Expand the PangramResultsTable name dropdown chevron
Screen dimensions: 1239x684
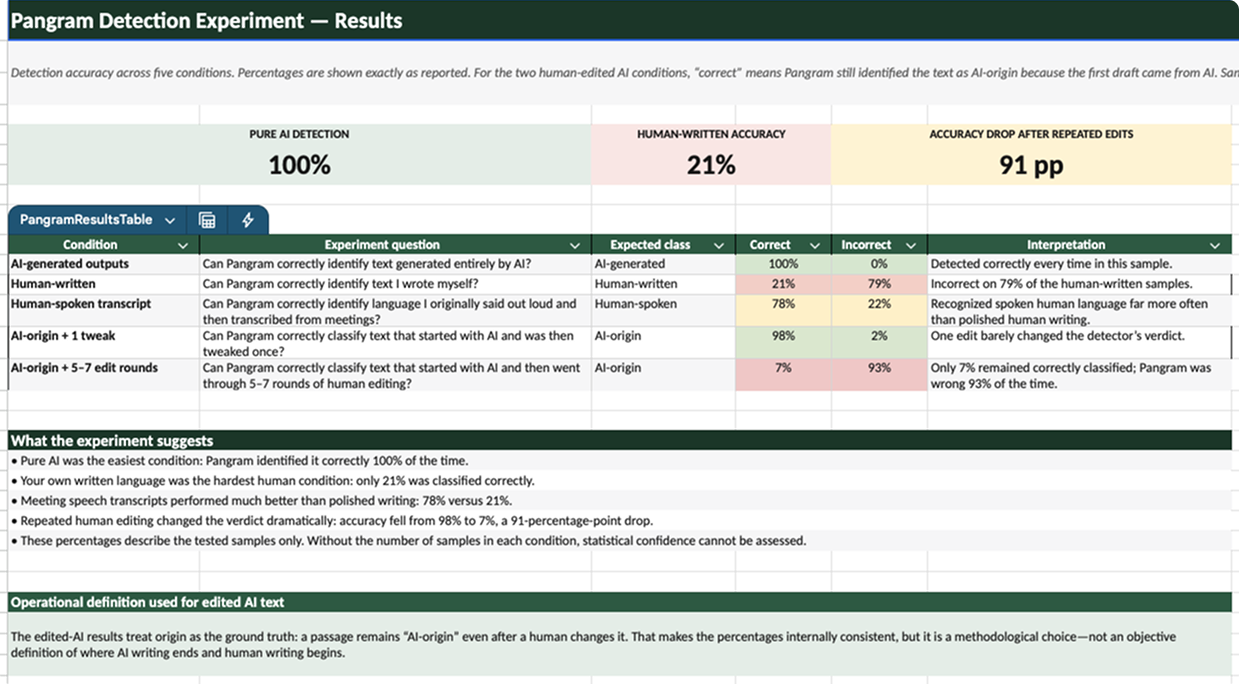click(x=170, y=220)
